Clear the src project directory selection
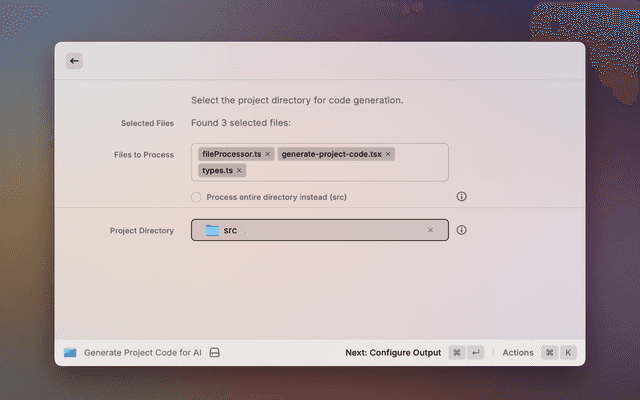This screenshot has height=400, width=640. pyautogui.click(x=430, y=230)
